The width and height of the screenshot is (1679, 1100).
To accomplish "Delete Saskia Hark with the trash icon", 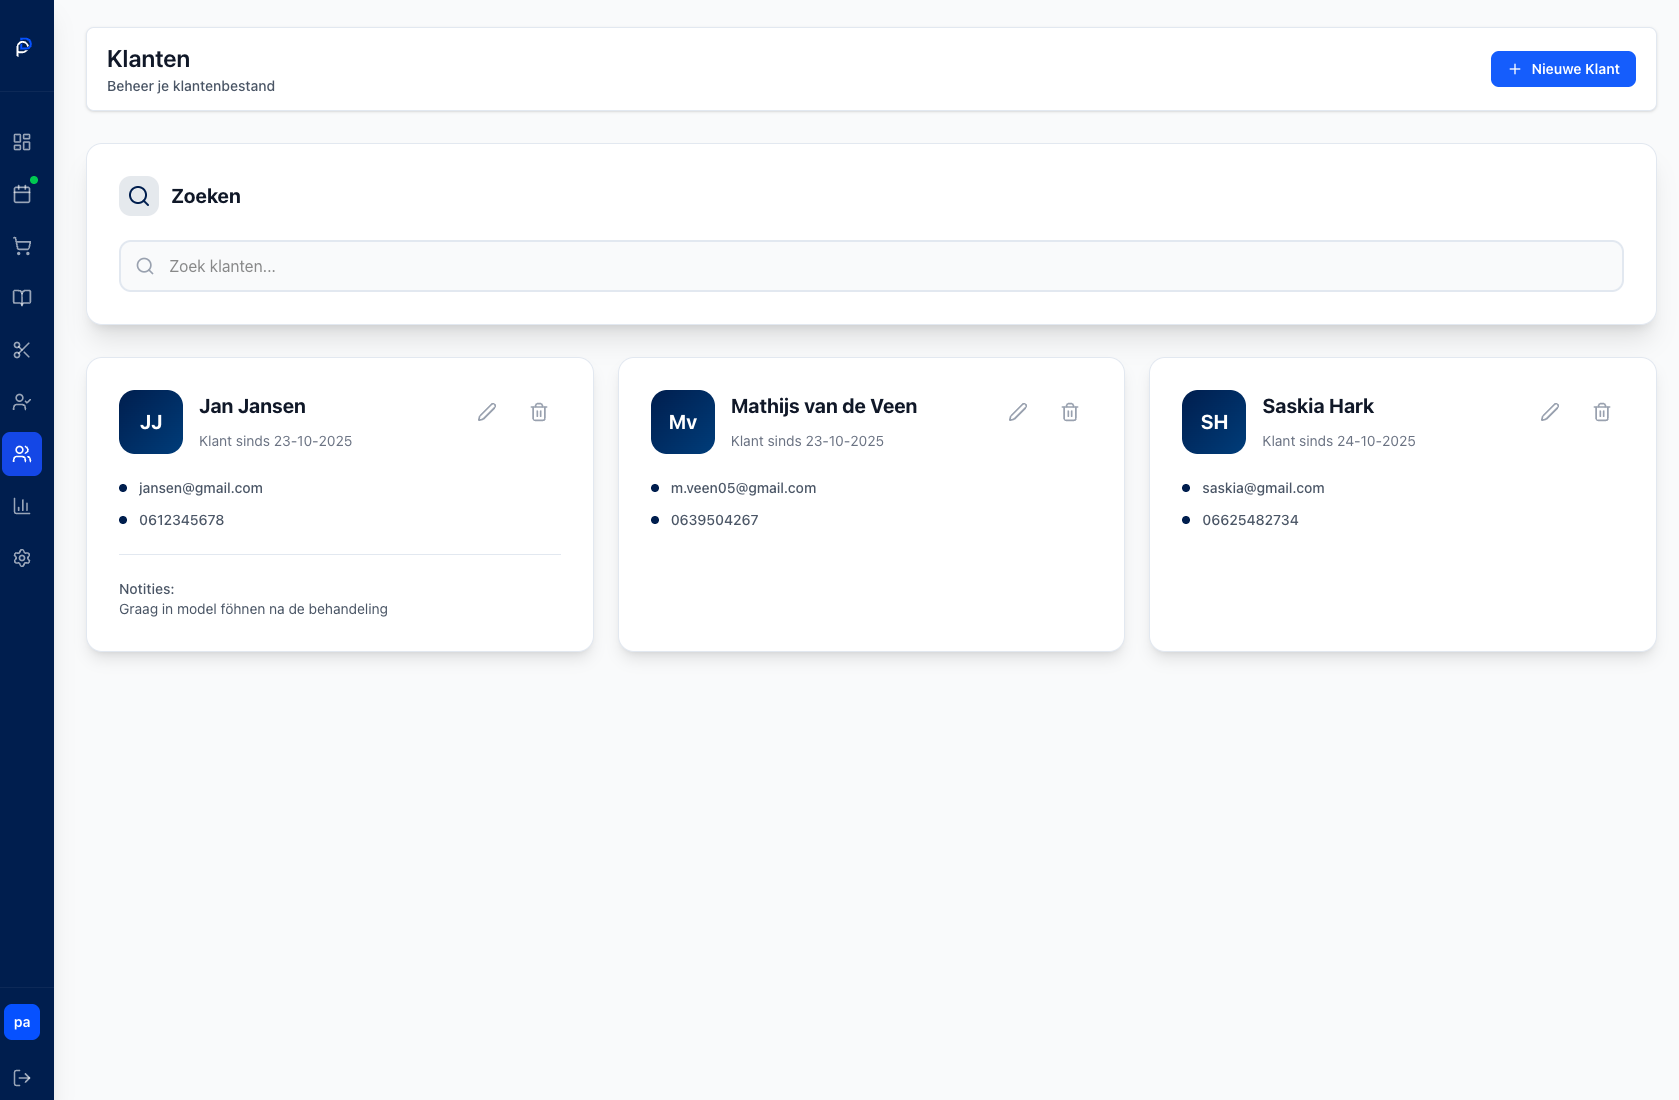I will (1602, 412).
